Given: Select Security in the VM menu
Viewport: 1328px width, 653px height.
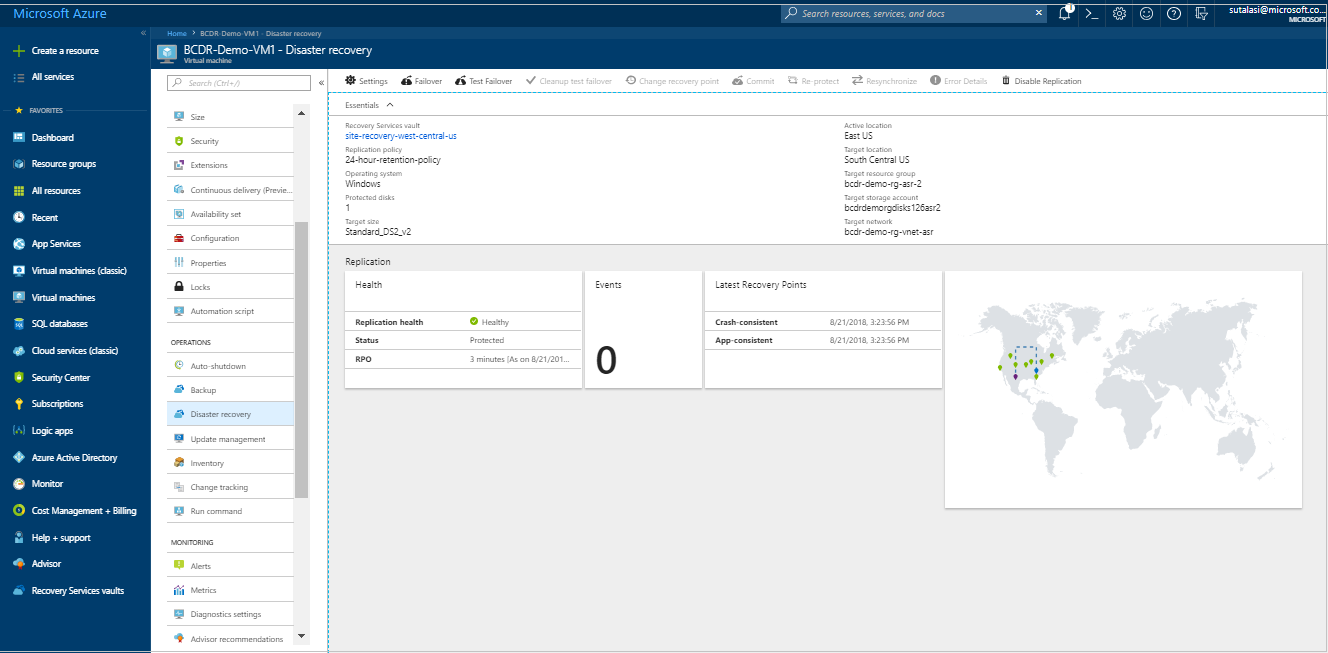Looking at the screenshot, I should 230,141.
